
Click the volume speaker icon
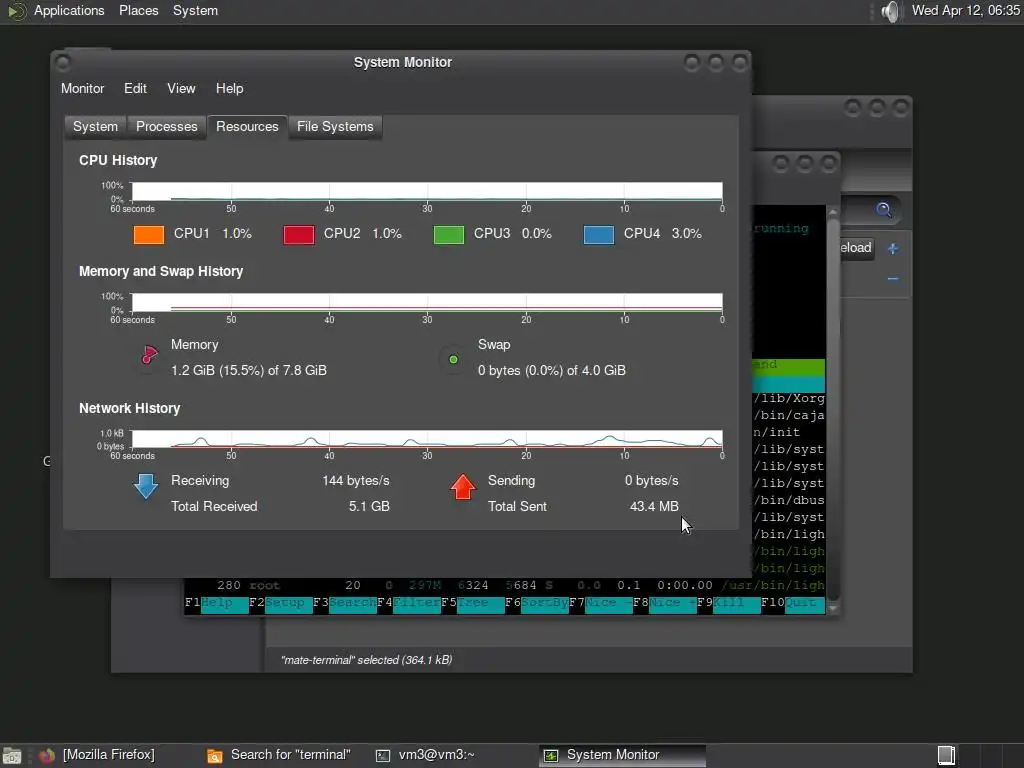point(889,11)
